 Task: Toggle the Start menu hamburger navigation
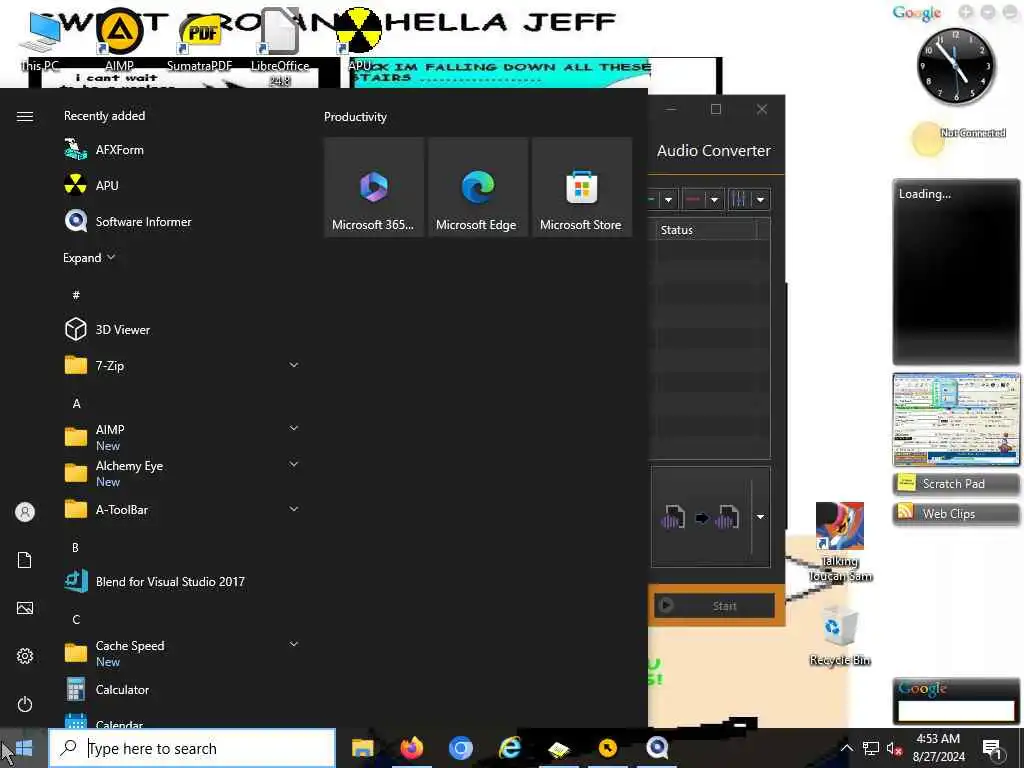pyautogui.click(x=25, y=116)
